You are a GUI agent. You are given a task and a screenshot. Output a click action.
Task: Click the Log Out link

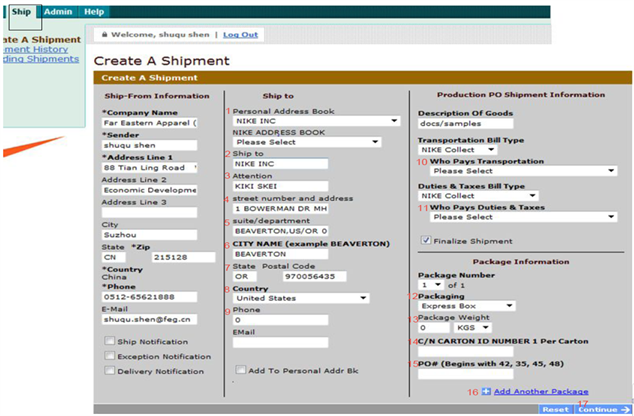click(240, 34)
